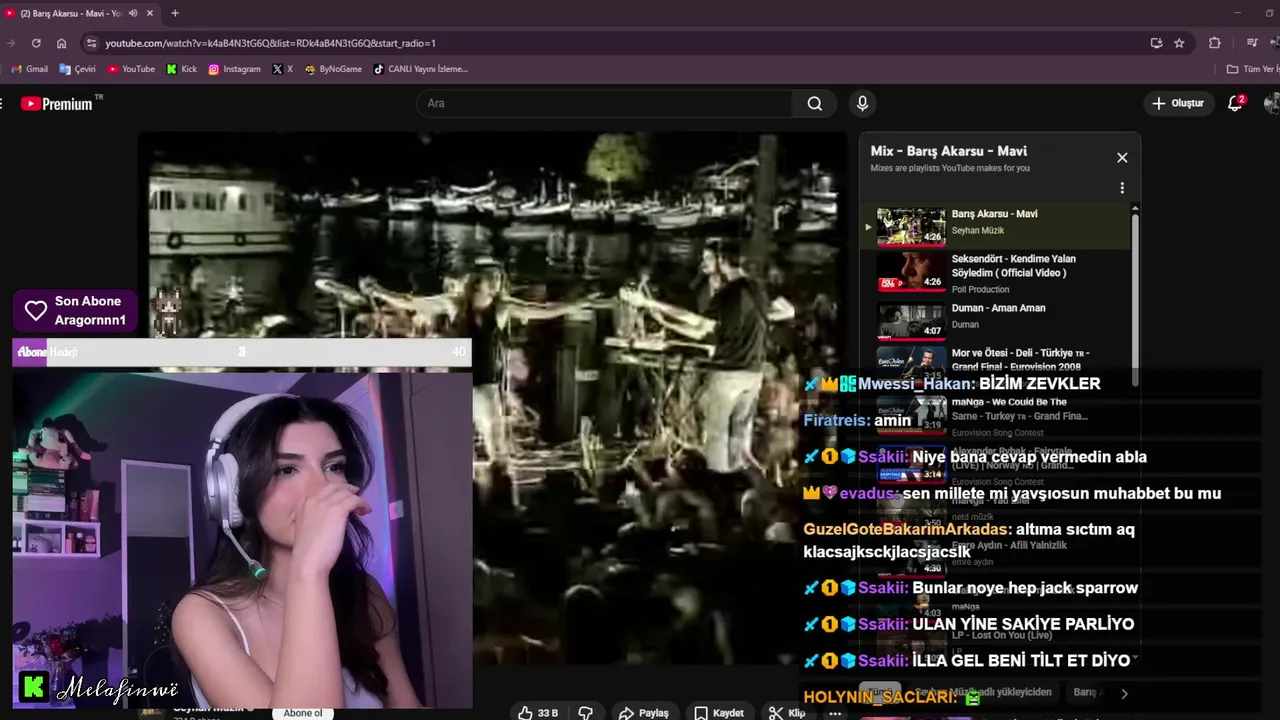Click 'Bunlar noye hep jack sparrow' message
Viewport: 1280px width, 720px height.
point(1025,588)
